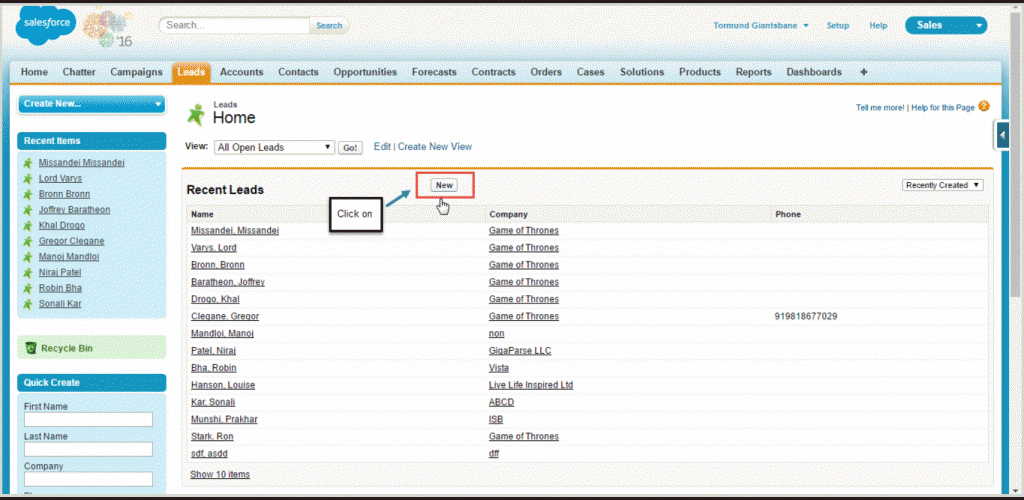Image resolution: width=1024 pixels, height=500 pixels.
Task: Click phone number 919818677029
Action: (x=807, y=316)
